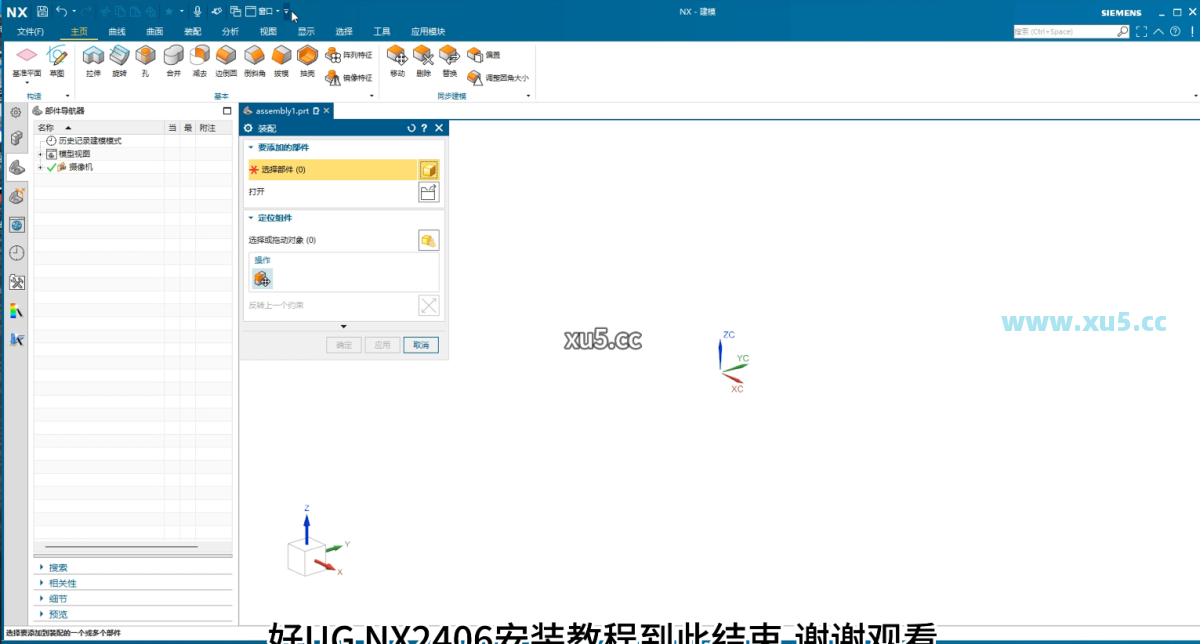Expand the 模型视图 tree node
The height and width of the screenshot is (644, 1200).
point(40,154)
